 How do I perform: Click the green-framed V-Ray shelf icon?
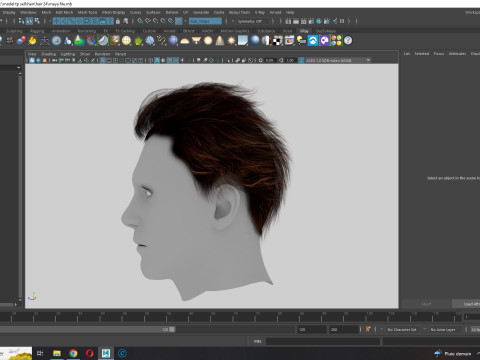pyautogui.click(x=103, y=41)
